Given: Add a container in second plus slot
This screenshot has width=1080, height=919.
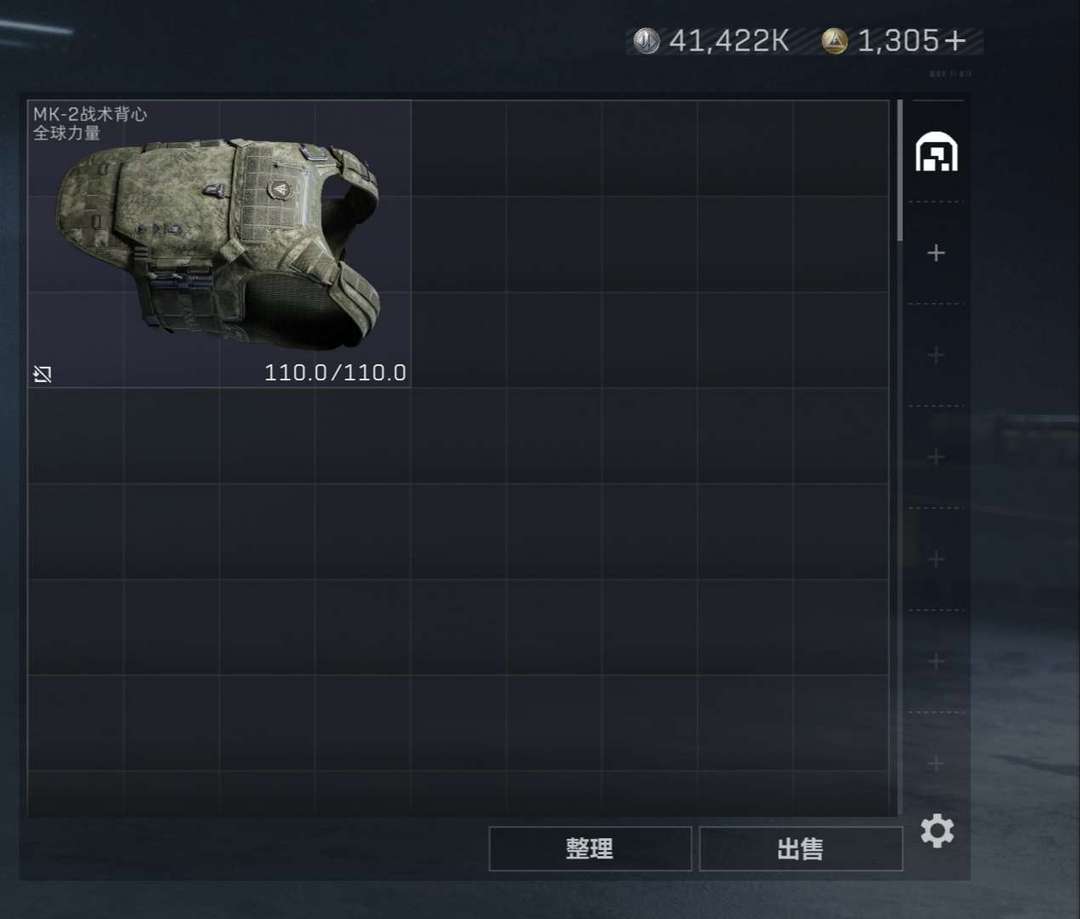Looking at the screenshot, I should point(936,355).
